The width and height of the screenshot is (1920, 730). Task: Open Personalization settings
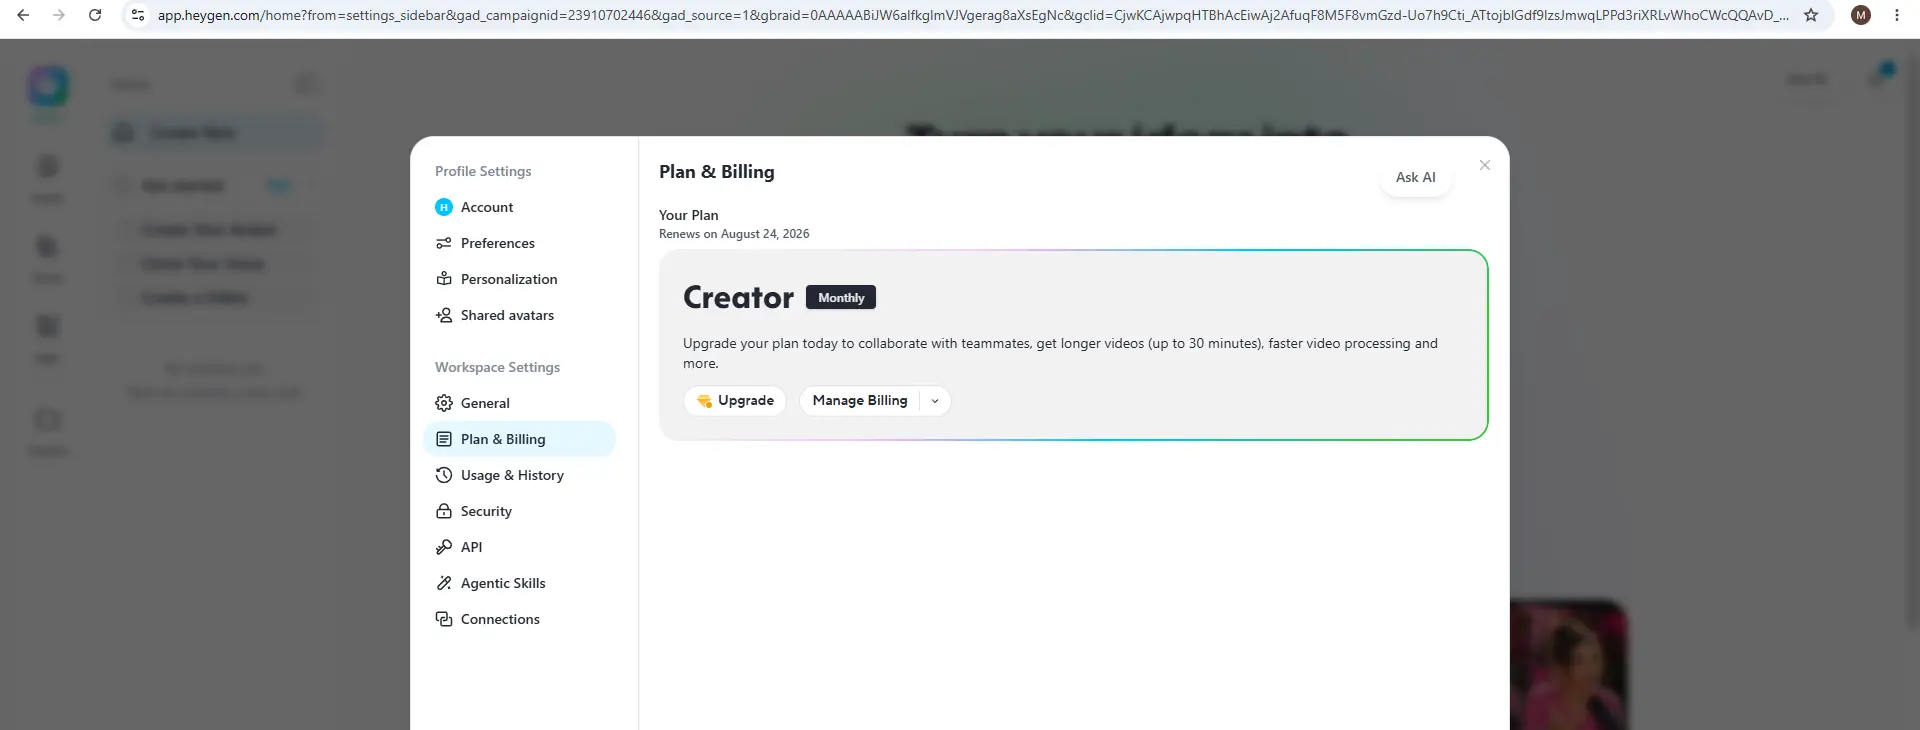pyautogui.click(x=519, y=279)
